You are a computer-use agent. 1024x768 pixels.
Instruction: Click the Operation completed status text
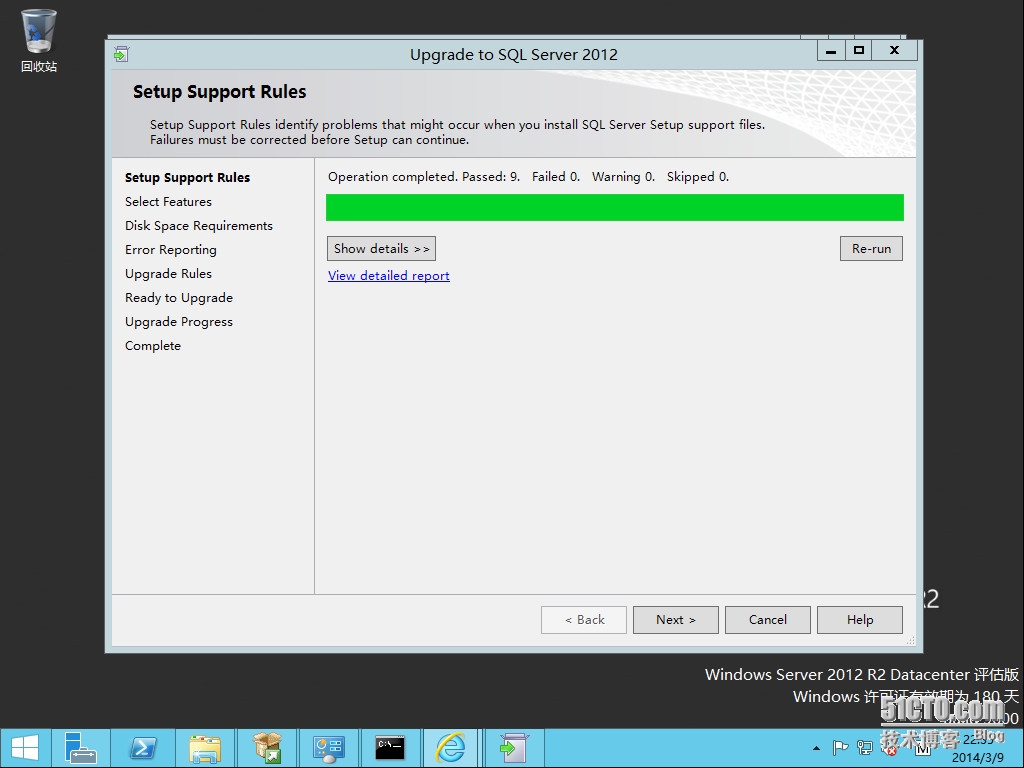[x=528, y=177]
